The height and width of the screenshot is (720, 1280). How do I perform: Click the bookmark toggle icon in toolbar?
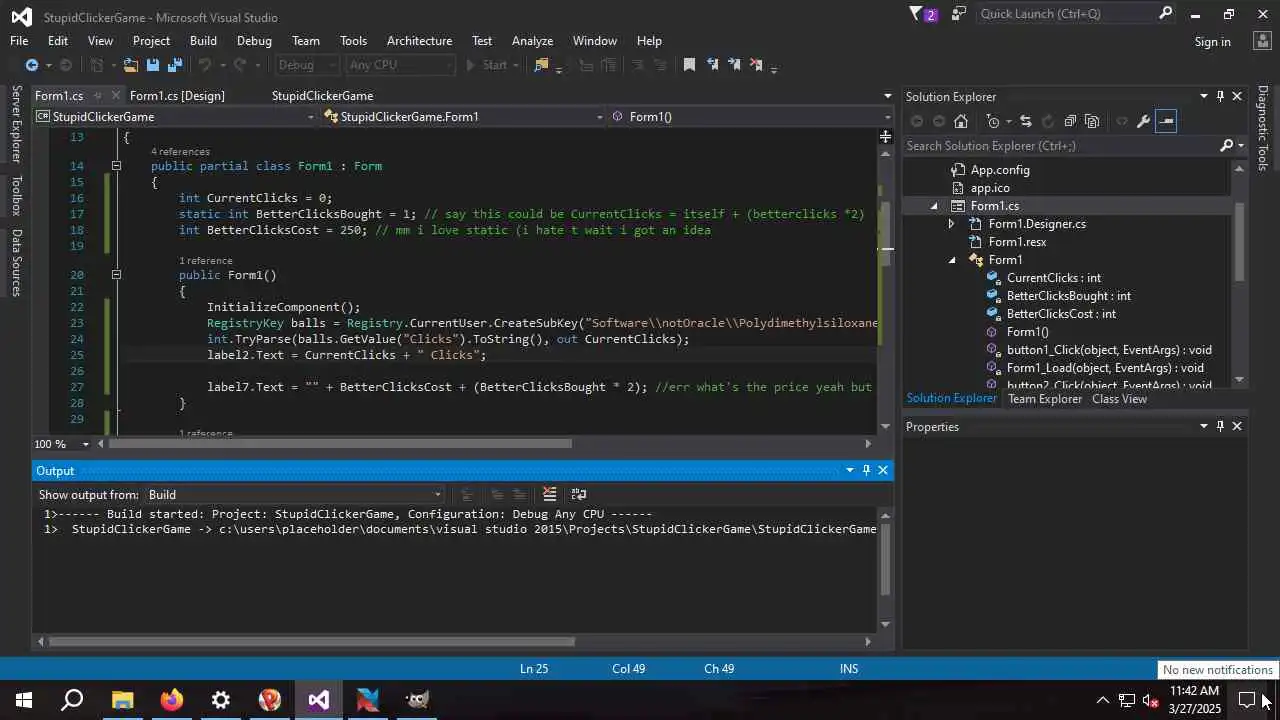(689, 65)
